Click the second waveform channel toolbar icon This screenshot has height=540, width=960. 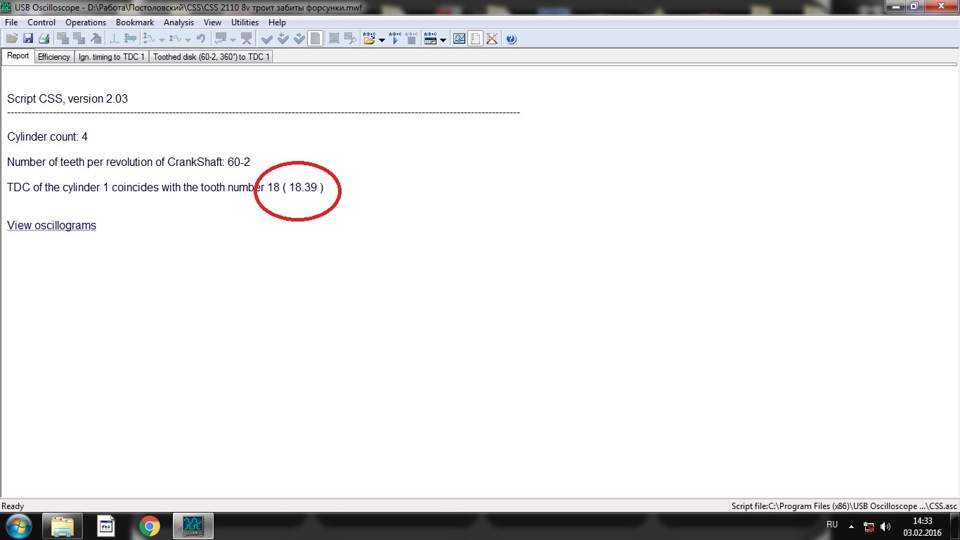(x=175, y=39)
